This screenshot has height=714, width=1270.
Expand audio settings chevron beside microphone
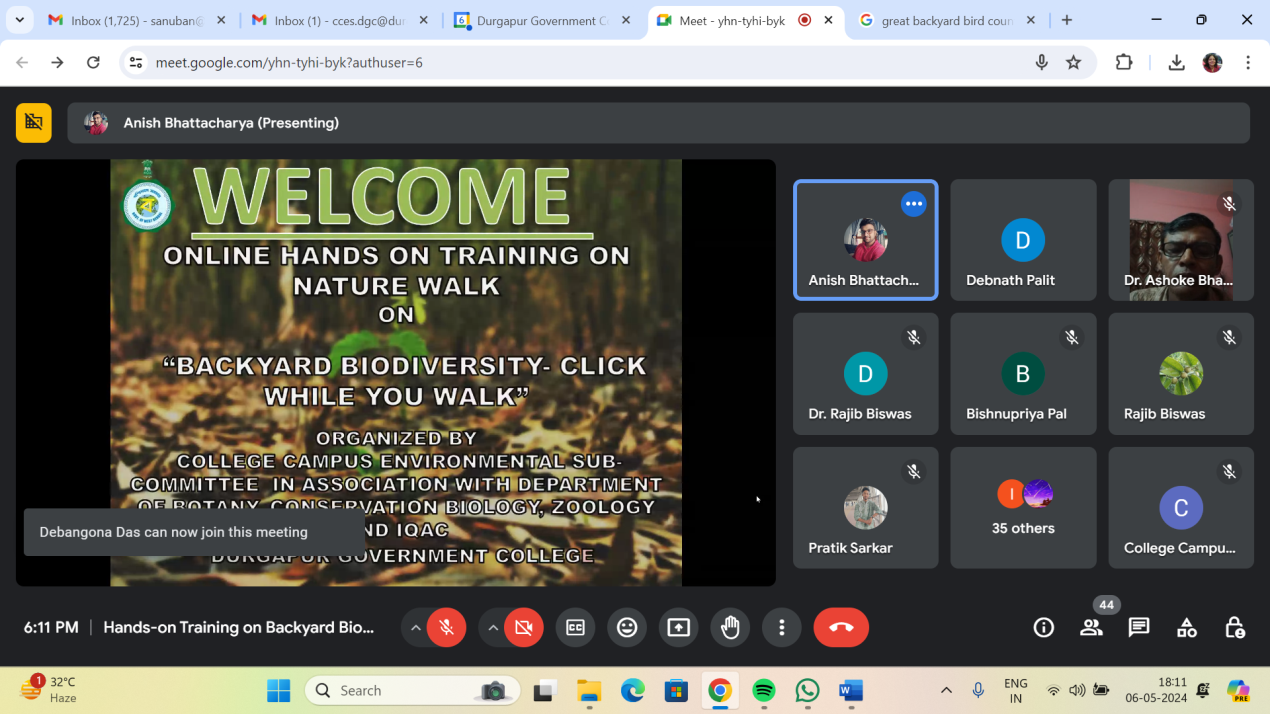415,627
